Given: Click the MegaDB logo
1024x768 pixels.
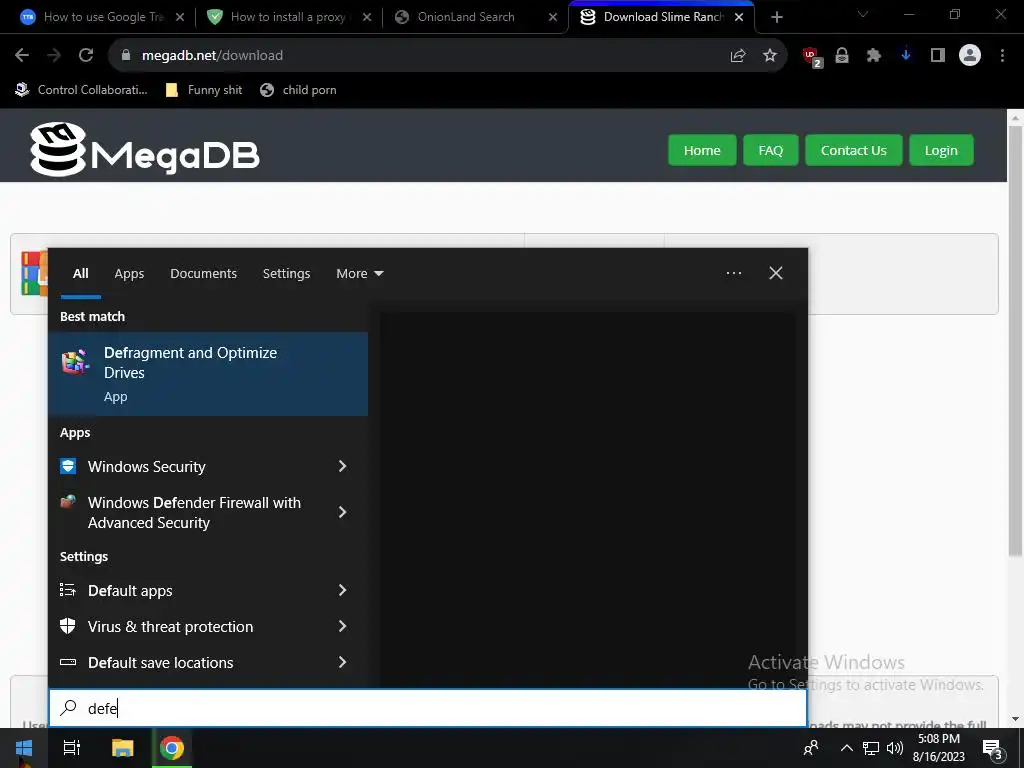Looking at the screenshot, I should [x=145, y=150].
